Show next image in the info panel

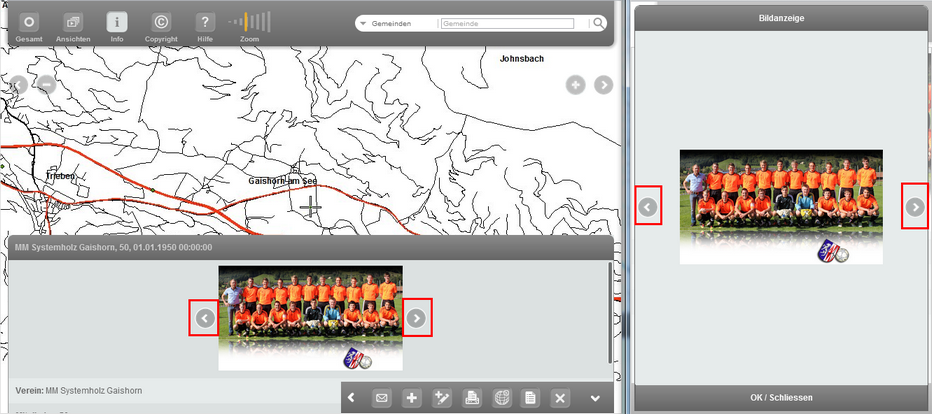tap(417, 318)
